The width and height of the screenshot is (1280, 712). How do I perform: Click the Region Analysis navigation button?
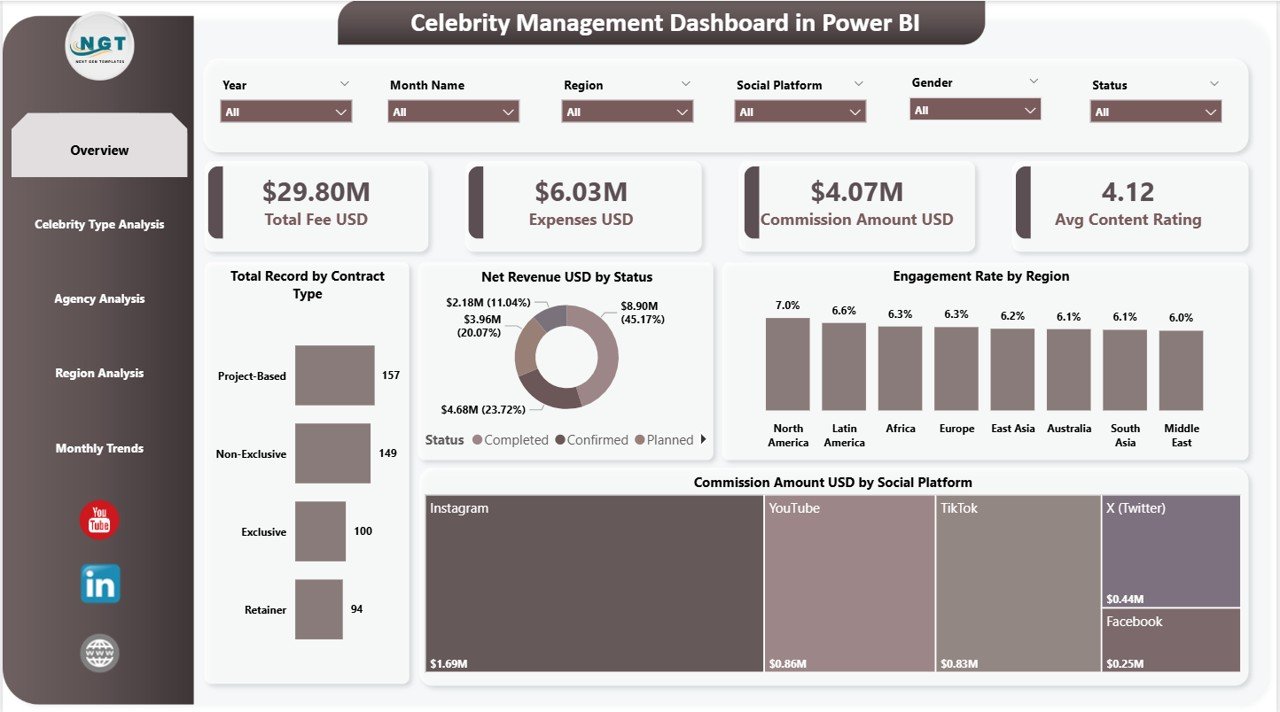(x=98, y=372)
